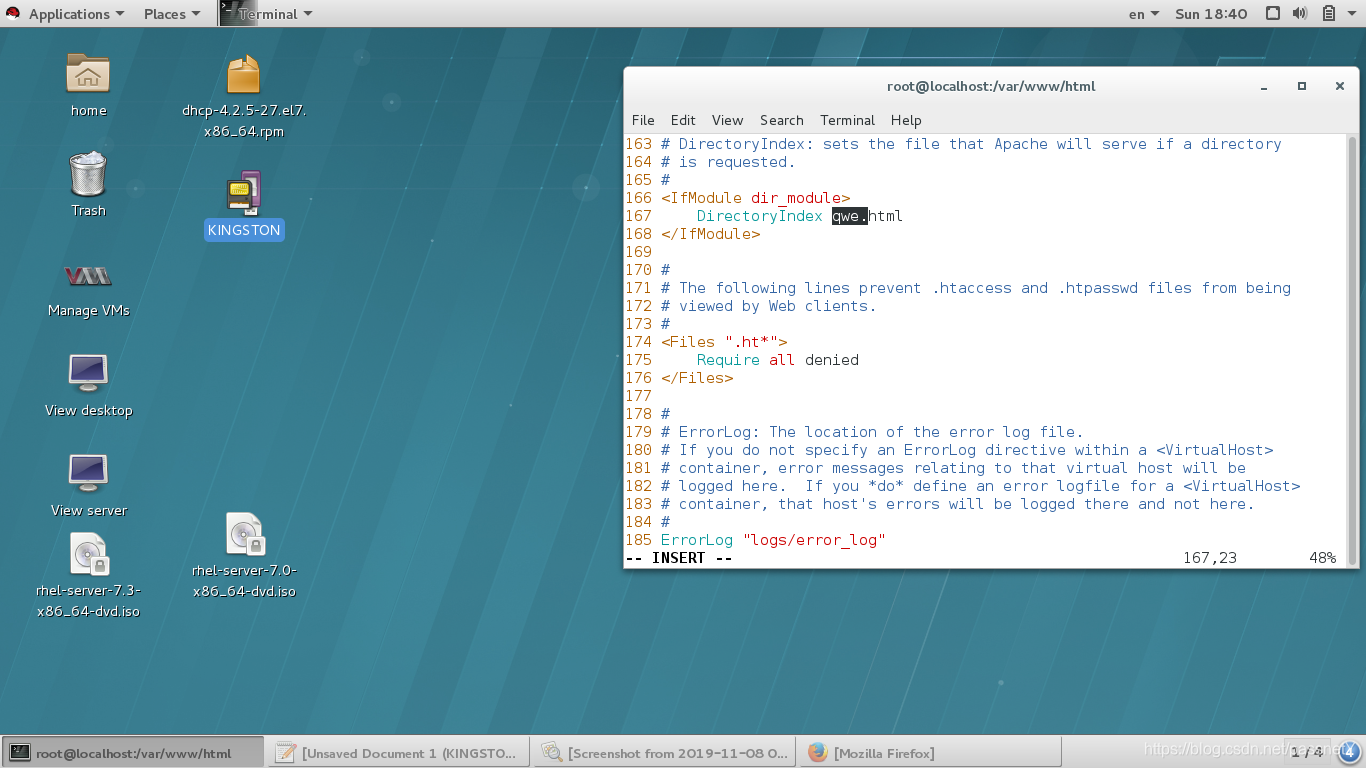
Task: Open the 'en' input language dropdown
Action: (x=1143, y=14)
